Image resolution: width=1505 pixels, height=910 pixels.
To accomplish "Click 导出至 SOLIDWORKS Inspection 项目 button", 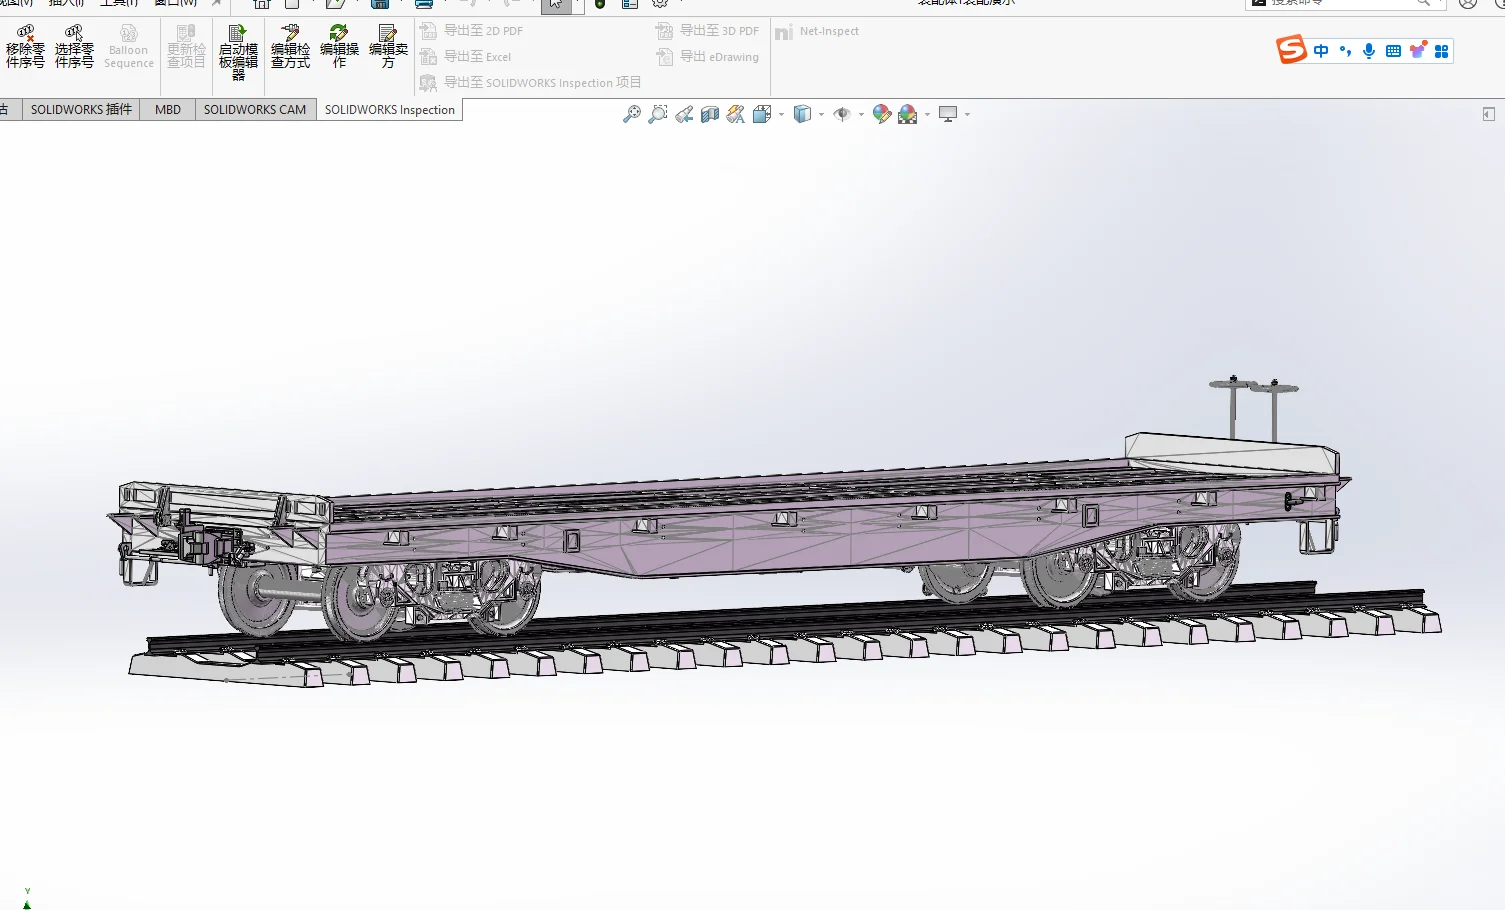I will coord(531,83).
